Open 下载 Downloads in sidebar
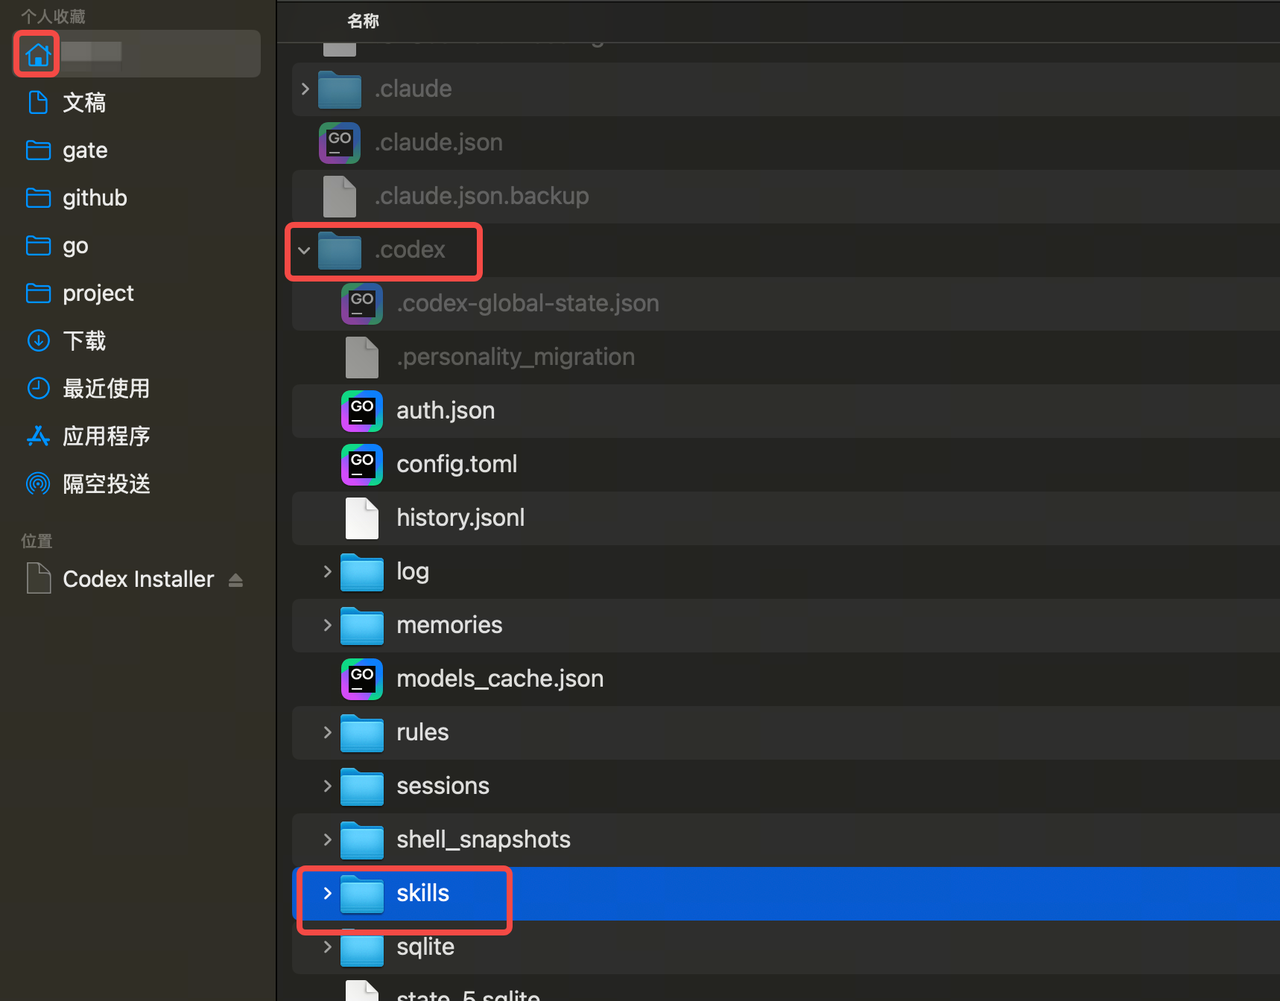 (x=84, y=341)
